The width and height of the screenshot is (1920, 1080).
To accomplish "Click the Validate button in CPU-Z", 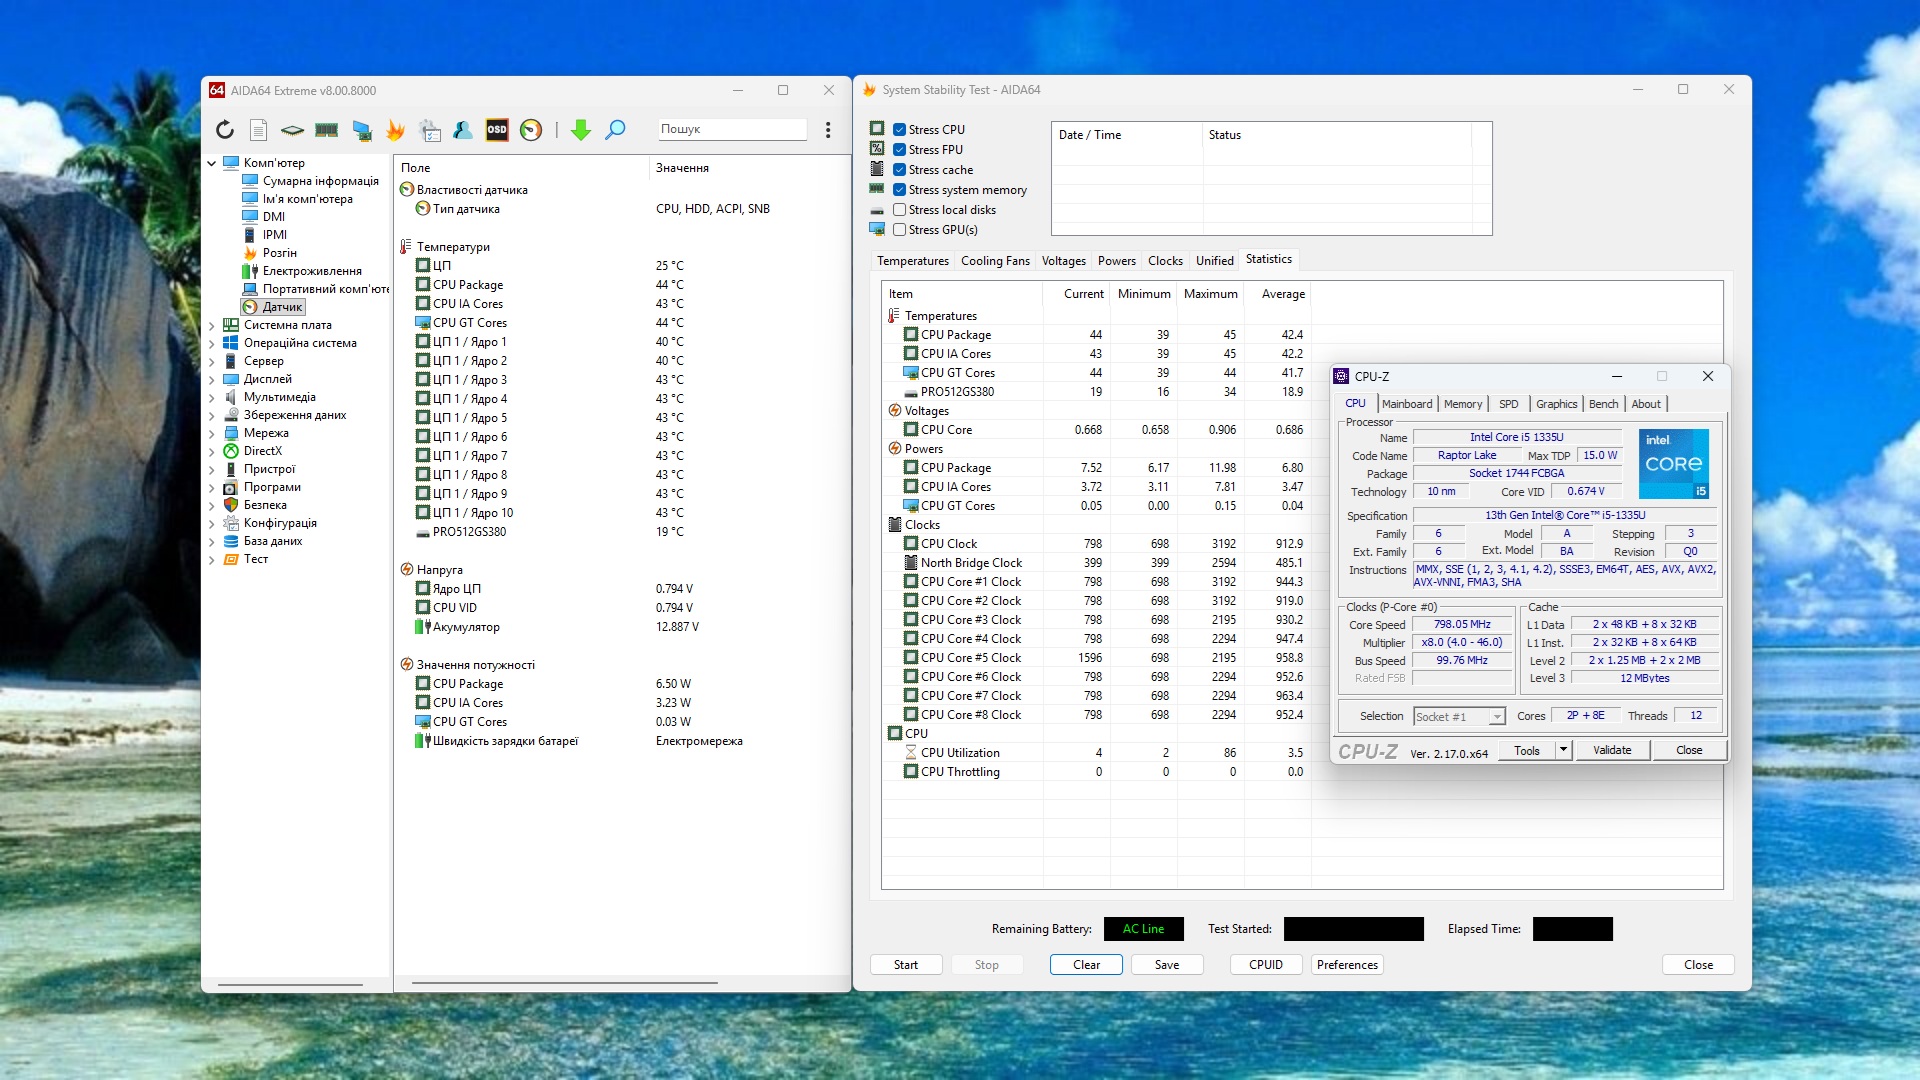I will coord(1611,750).
